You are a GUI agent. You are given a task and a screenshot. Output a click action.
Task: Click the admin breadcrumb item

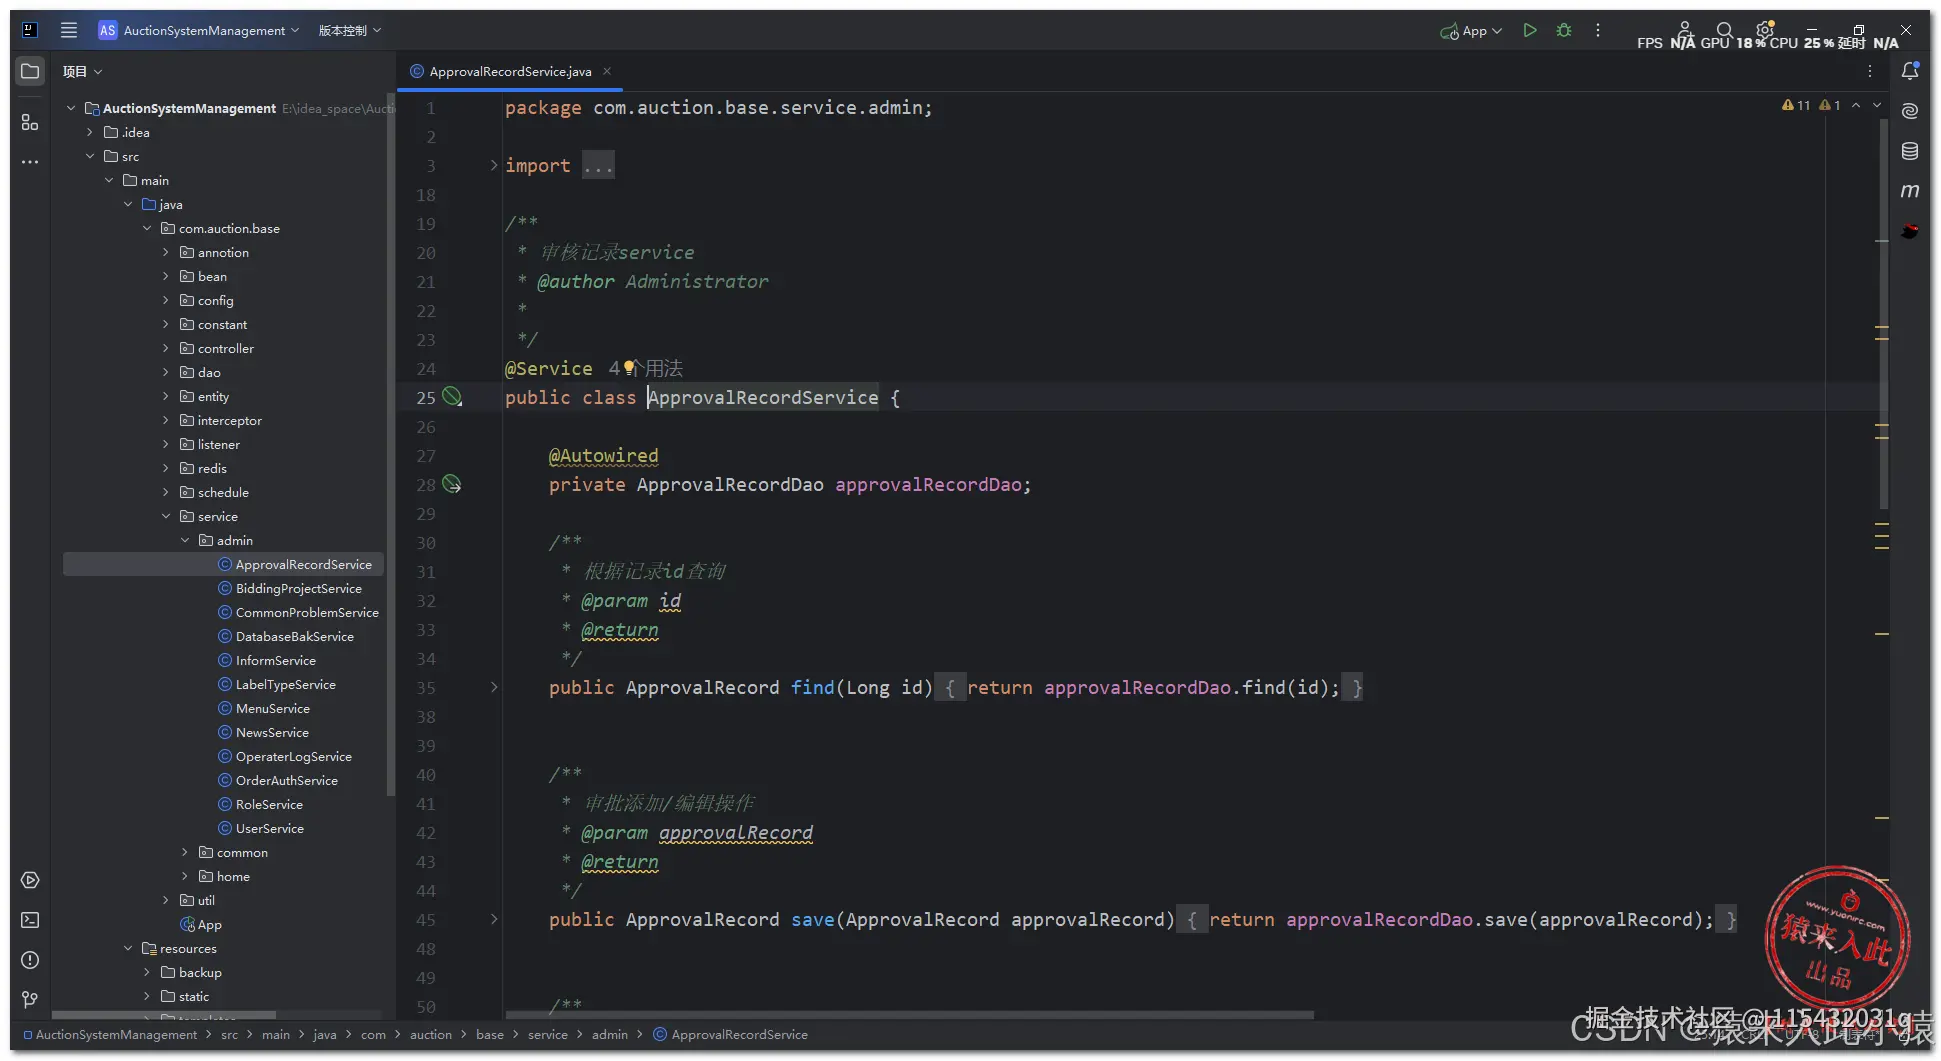coord(609,1034)
